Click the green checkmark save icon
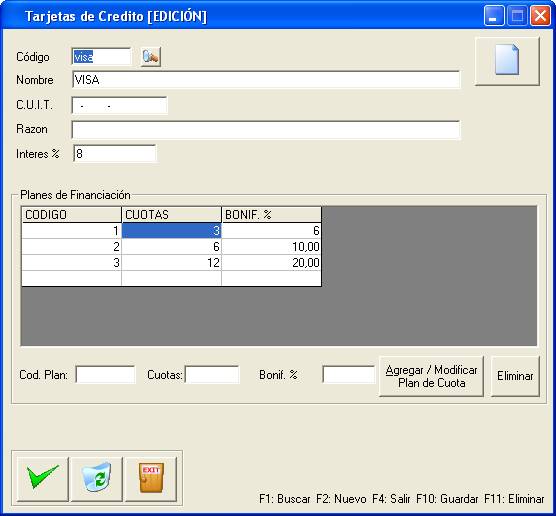 coord(43,478)
